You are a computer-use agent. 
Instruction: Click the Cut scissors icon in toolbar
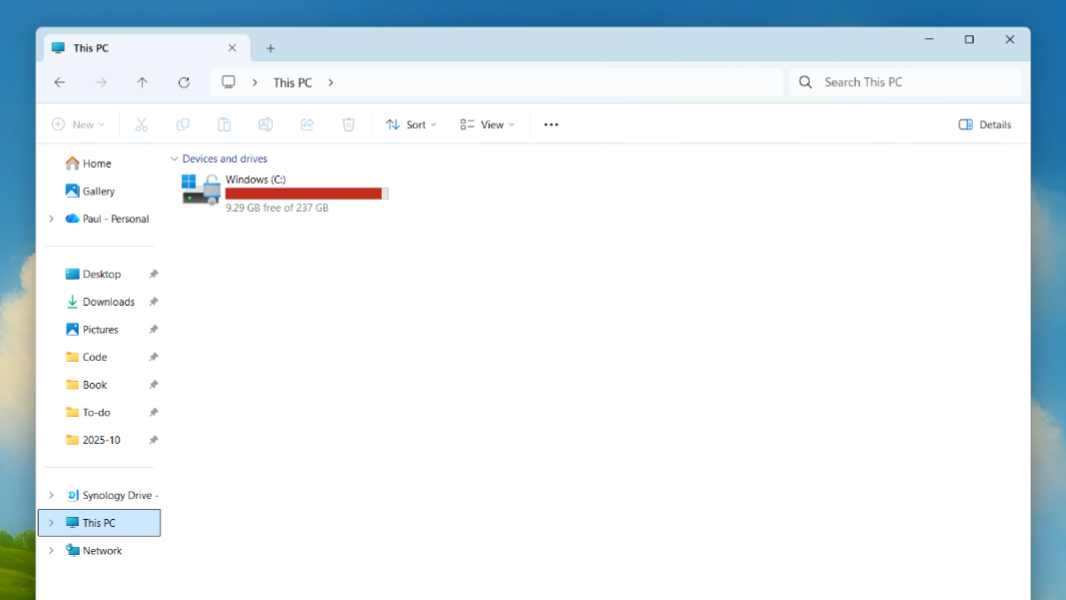pos(141,125)
